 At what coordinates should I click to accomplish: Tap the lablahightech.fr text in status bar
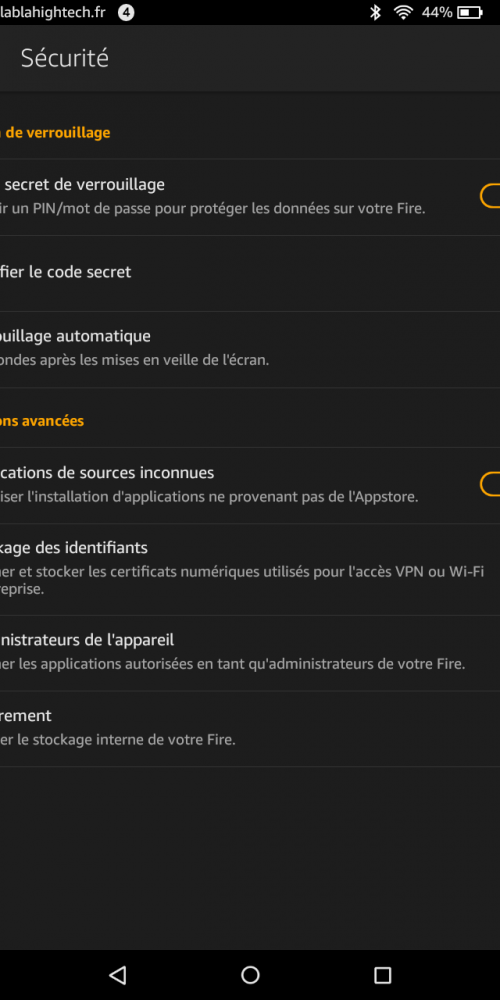pos(52,12)
